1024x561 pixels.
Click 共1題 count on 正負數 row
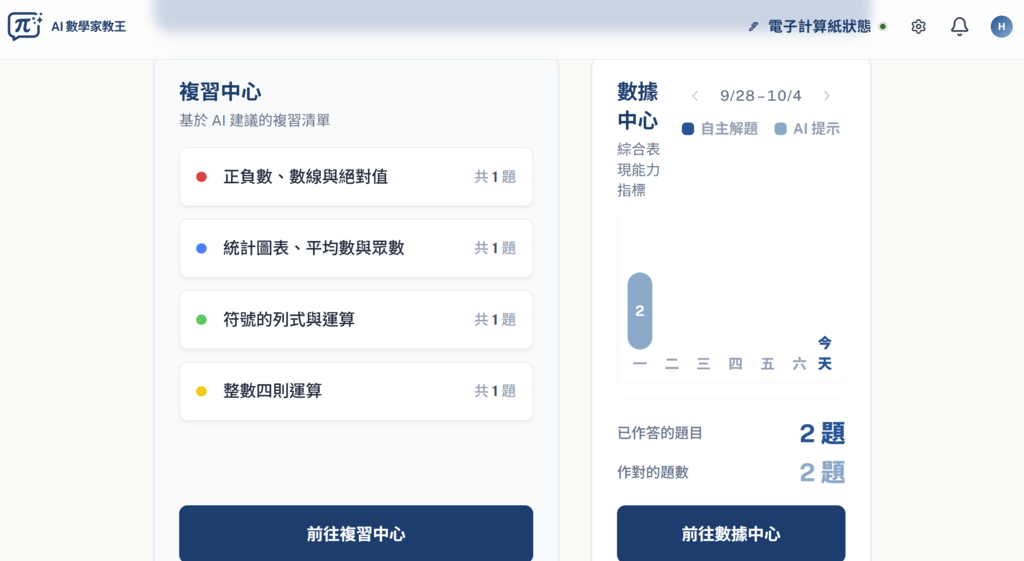pyautogui.click(x=495, y=177)
